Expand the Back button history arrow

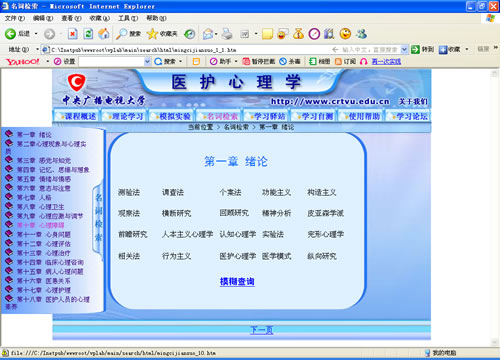coord(36,34)
